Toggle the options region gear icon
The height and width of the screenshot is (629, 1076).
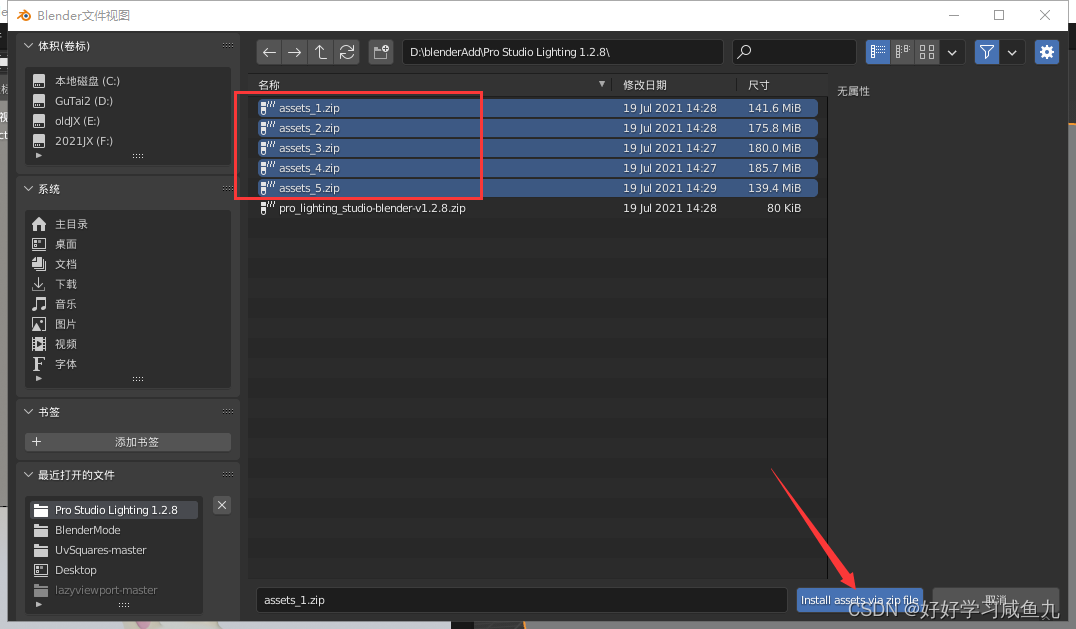click(x=1046, y=52)
